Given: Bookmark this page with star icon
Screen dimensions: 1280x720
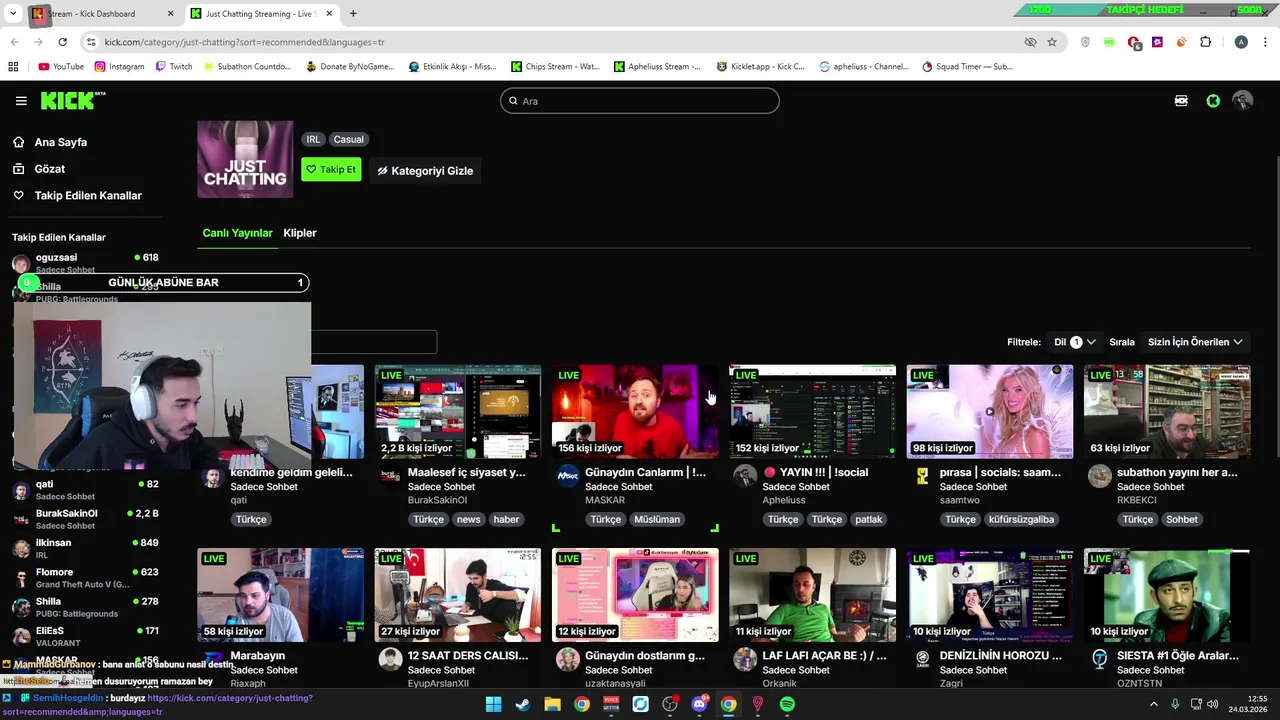Looking at the screenshot, I should [x=1052, y=42].
